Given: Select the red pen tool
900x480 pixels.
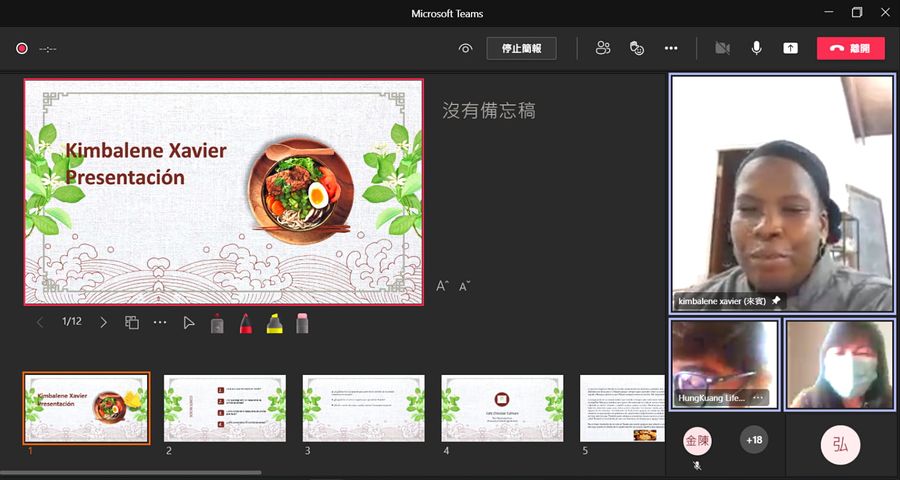Looking at the screenshot, I should 245,323.
